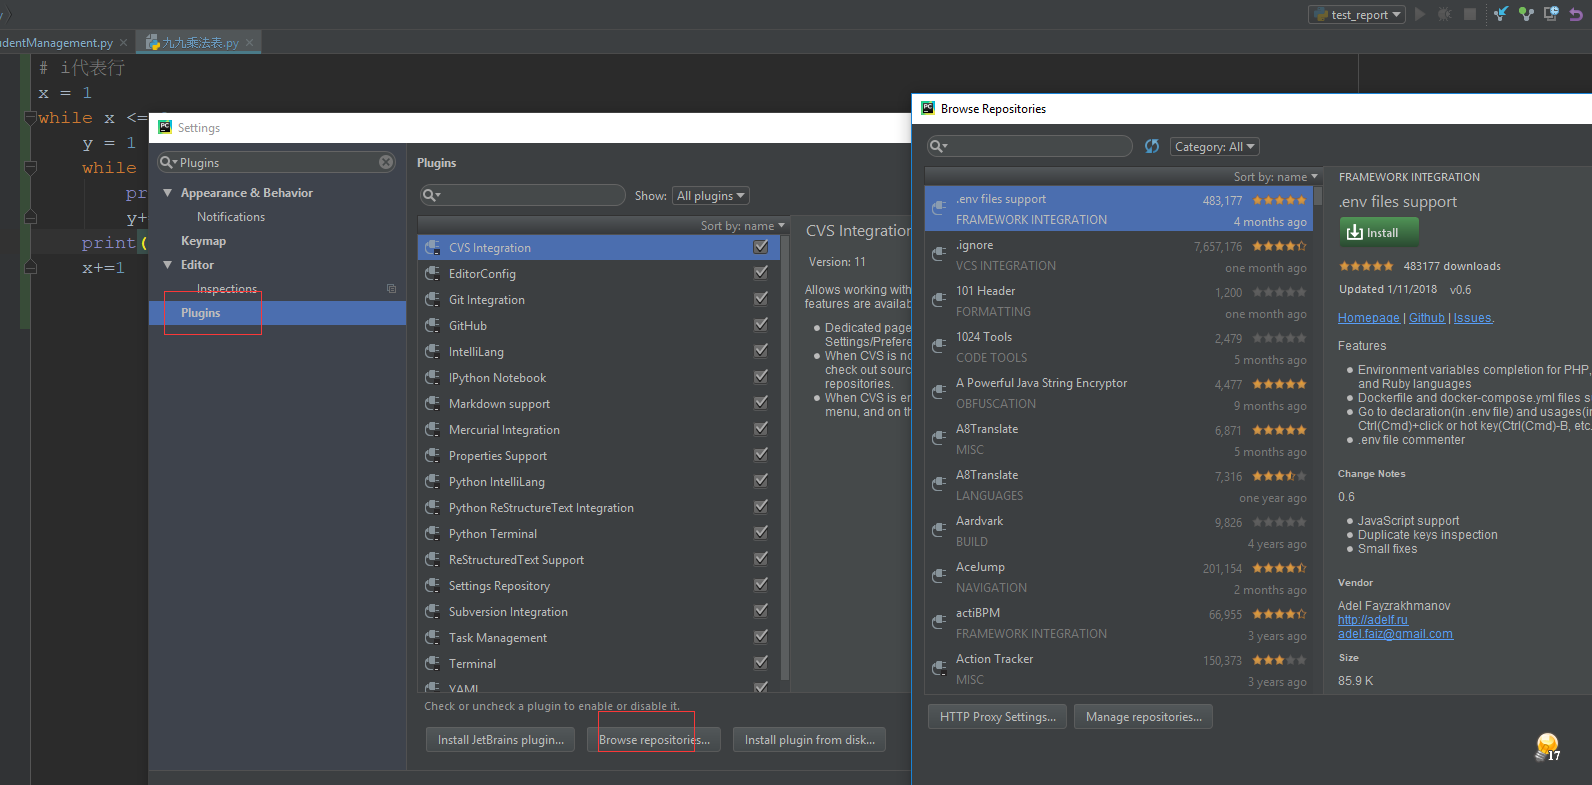This screenshot has width=1592, height=785.
Task: Toggle the Task Management checkbox
Action: [x=761, y=636]
